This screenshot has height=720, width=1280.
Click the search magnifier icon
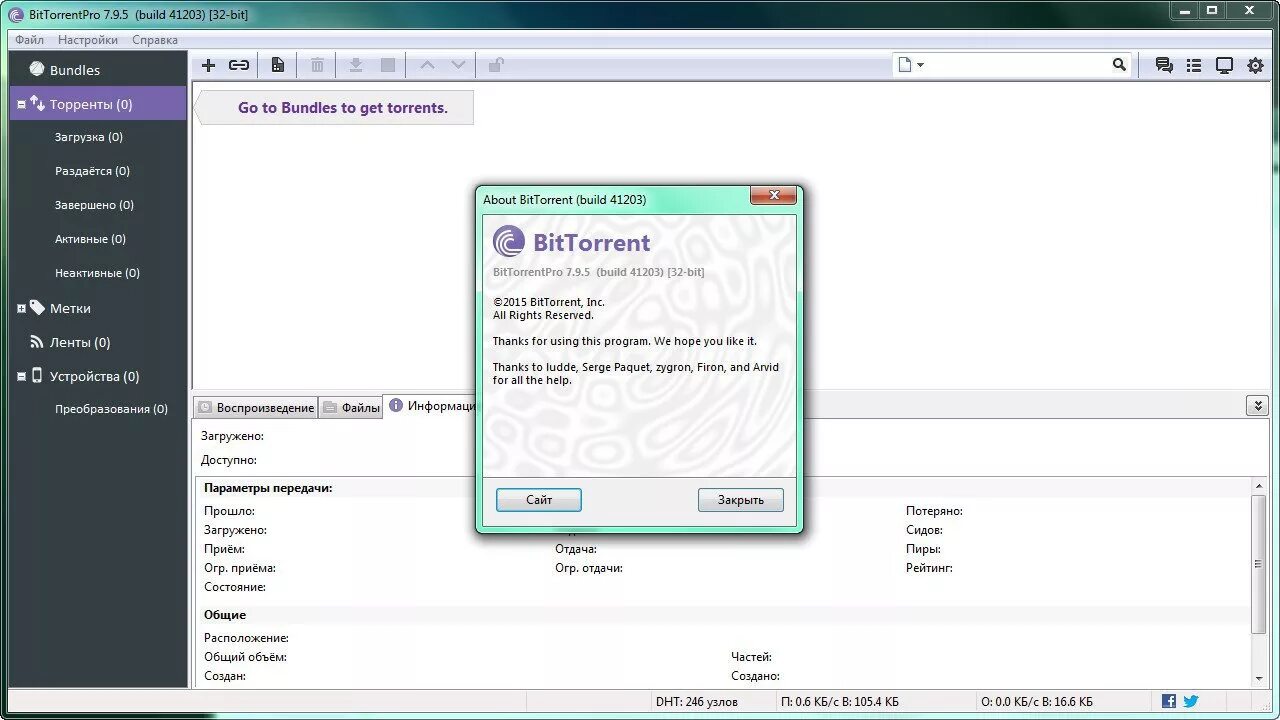(1119, 64)
